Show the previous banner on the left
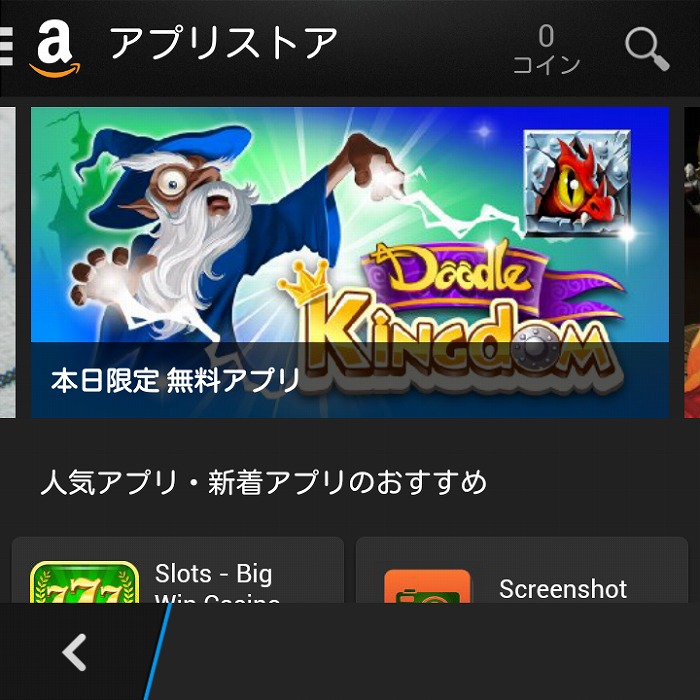This screenshot has width=700, height=700. point(8,262)
